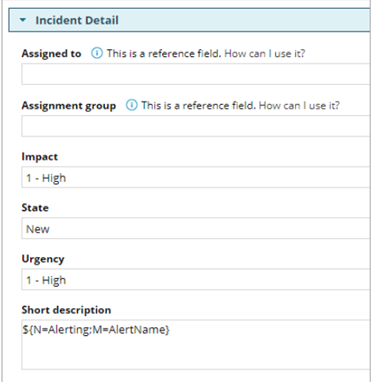Image resolution: width=373 pixels, height=382 pixels.
Task: Open 'How can I use it?' for Assigned to
Action: tap(265, 53)
